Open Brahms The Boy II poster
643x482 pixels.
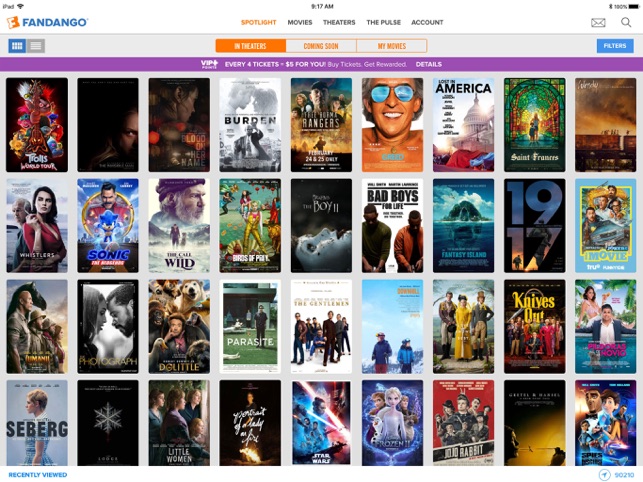(x=321, y=226)
